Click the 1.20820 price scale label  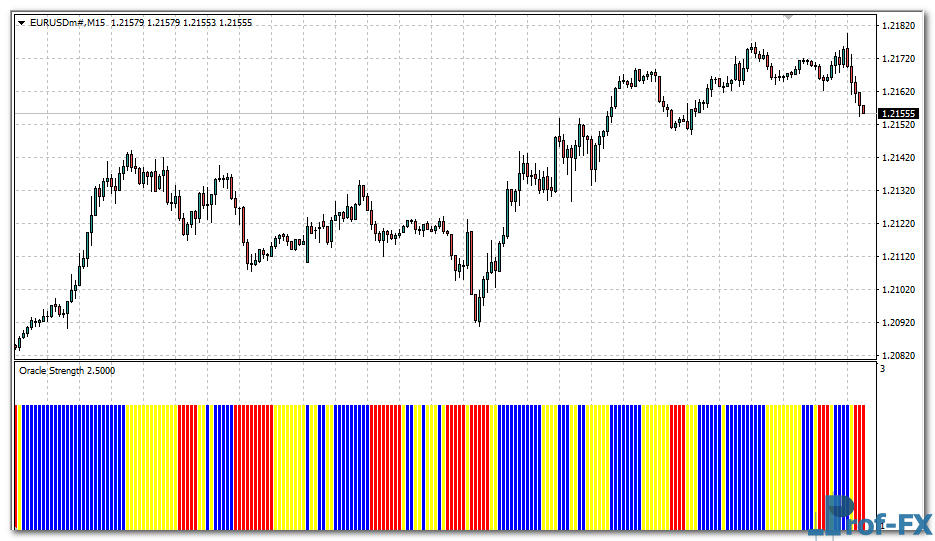click(x=899, y=356)
